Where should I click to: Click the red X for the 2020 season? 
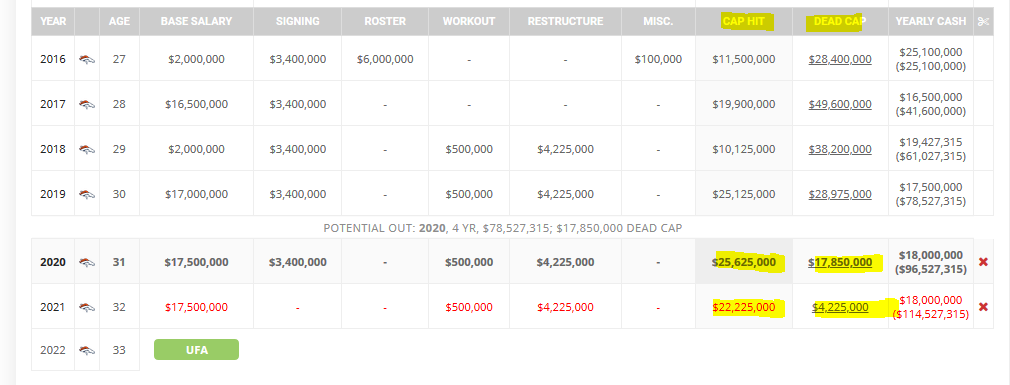pos(983,262)
